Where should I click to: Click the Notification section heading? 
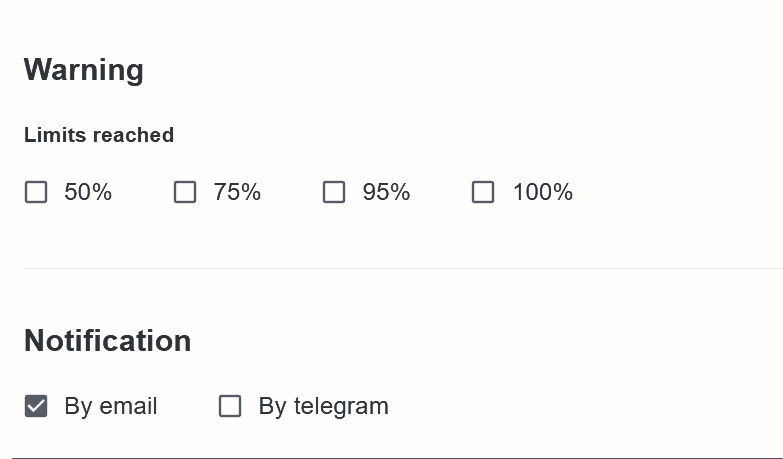(107, 341)
